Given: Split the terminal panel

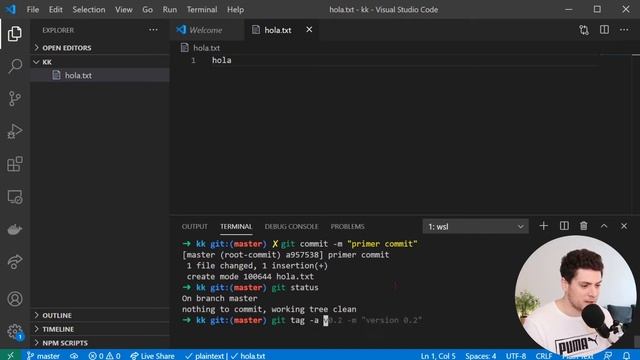Looking at the screenshot, I should (564, 226).
